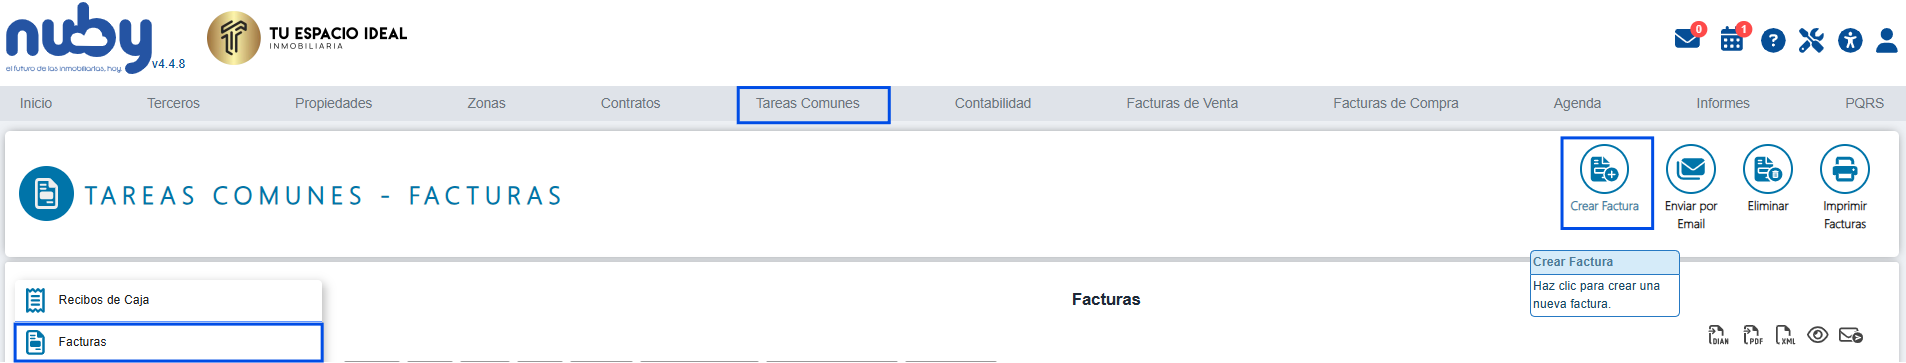Send invoice via Enviar por Email icon
This screenshot has width=1906, height=363.
[x=1691, y=170]
